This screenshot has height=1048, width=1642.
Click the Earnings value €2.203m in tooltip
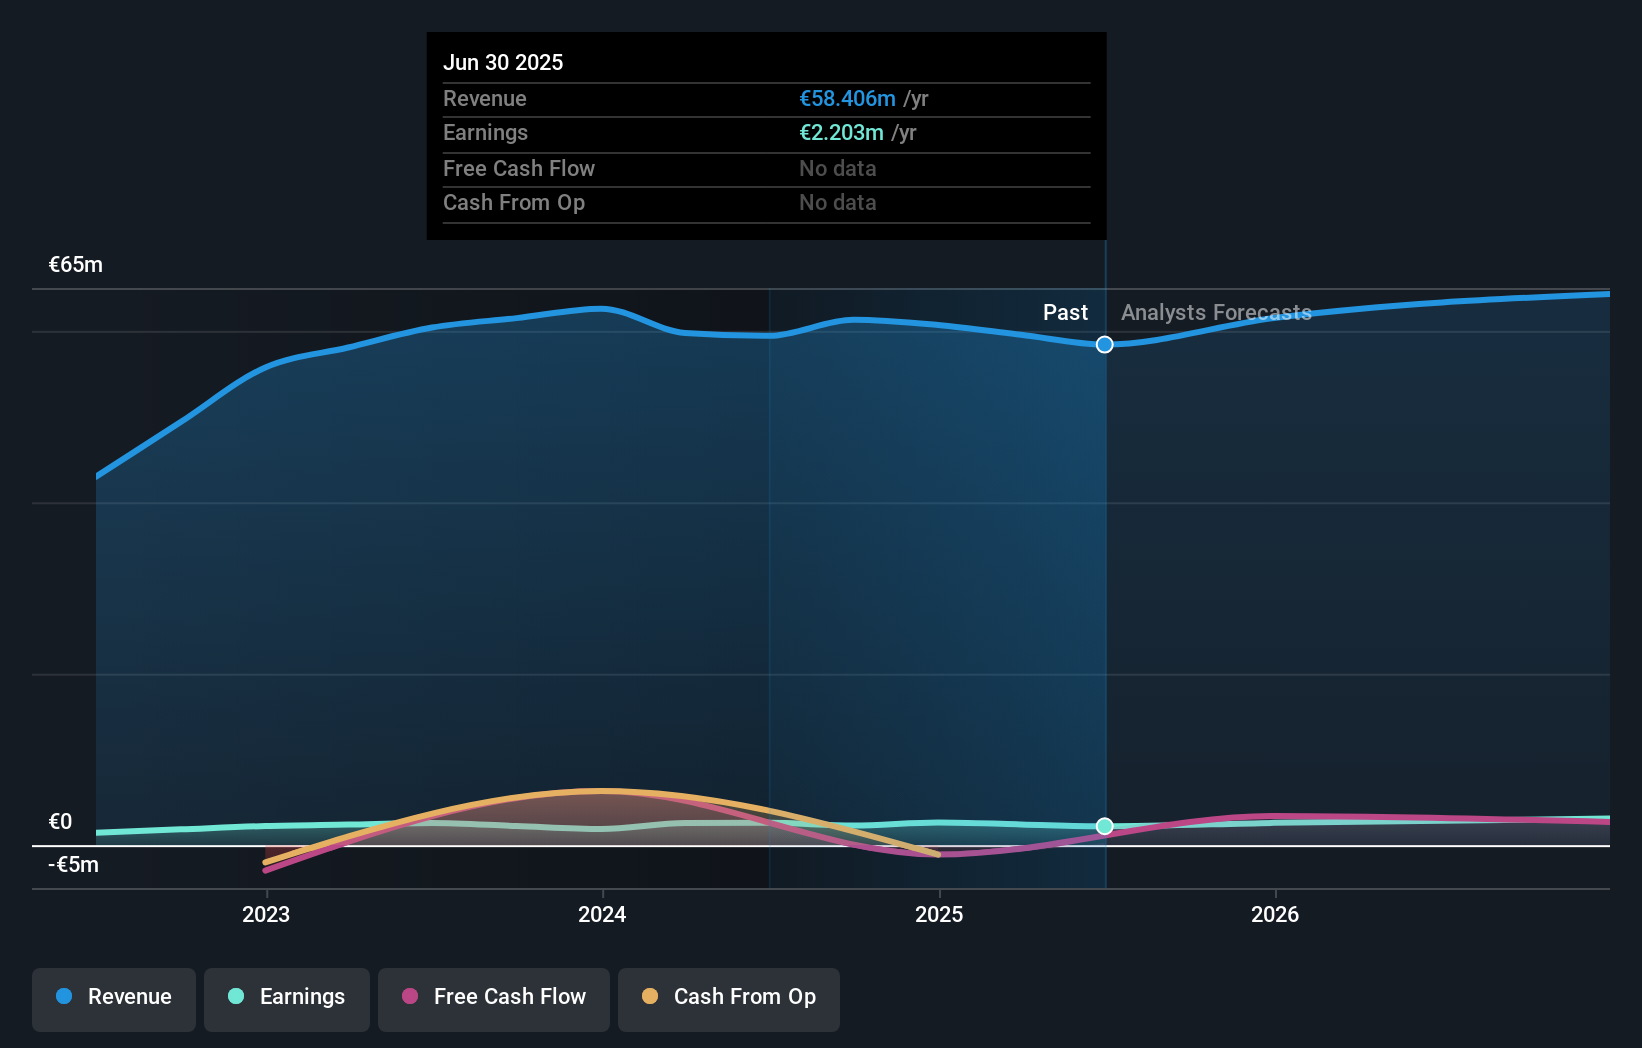point(841,132)
